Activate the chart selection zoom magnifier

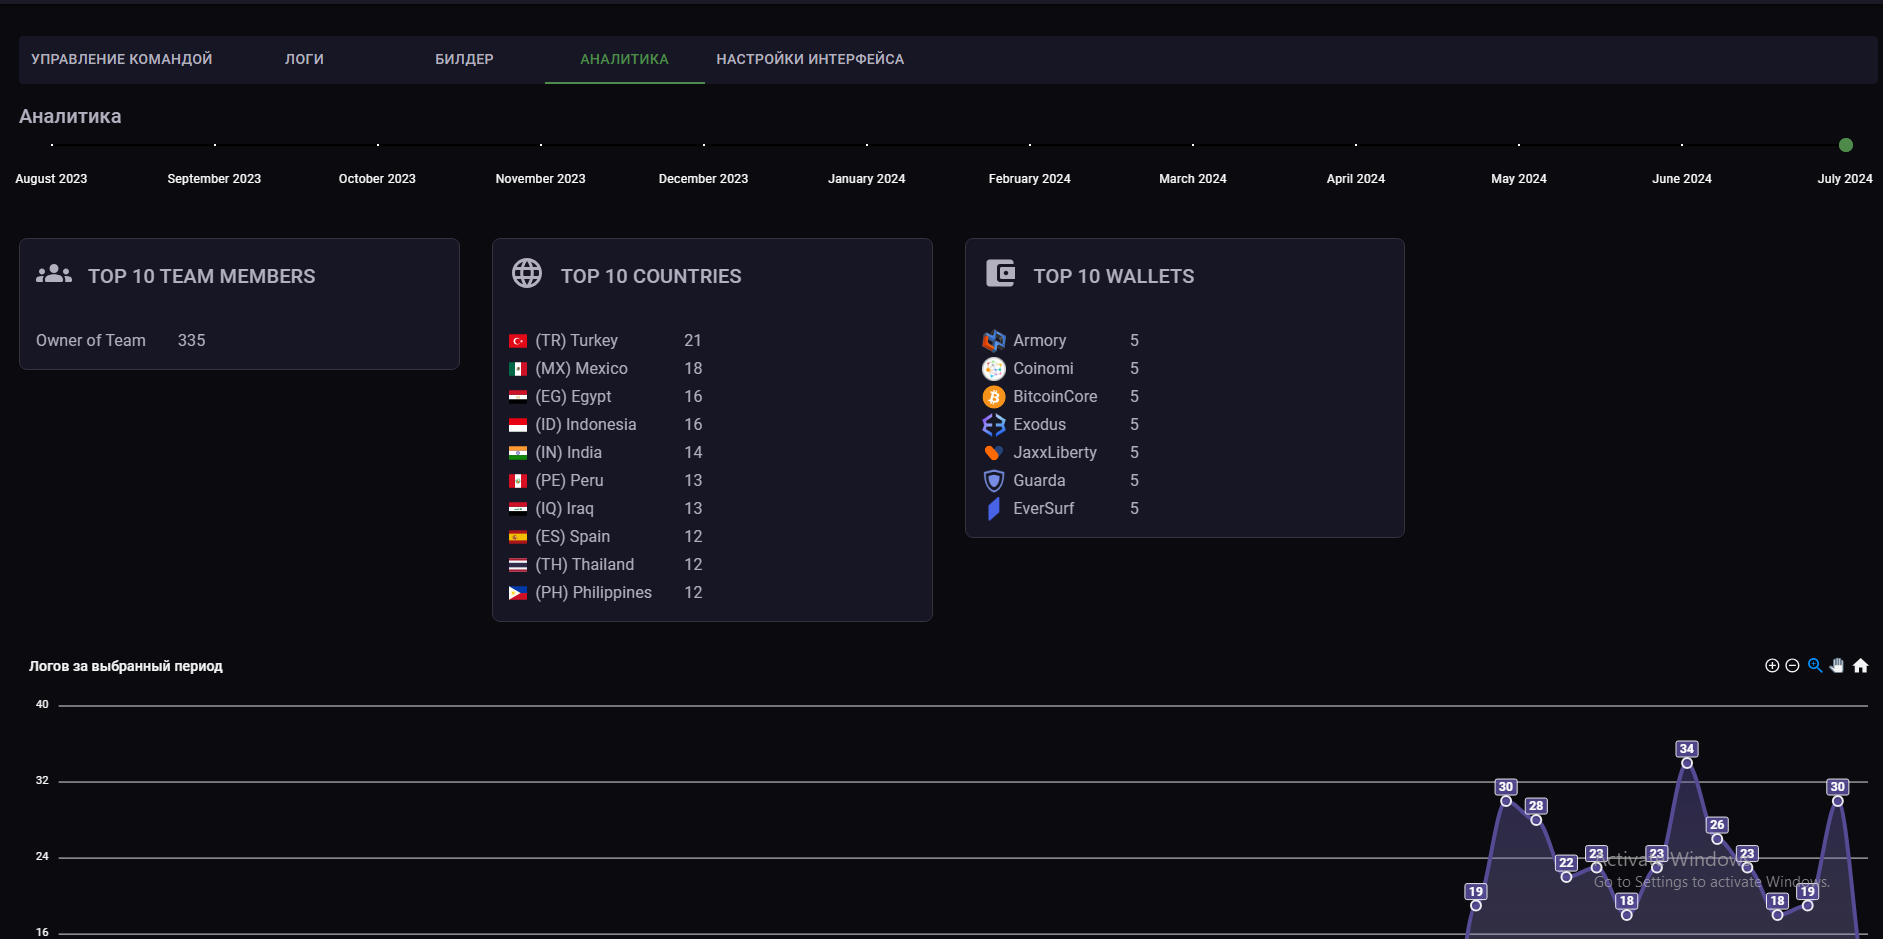point(1815,666)
